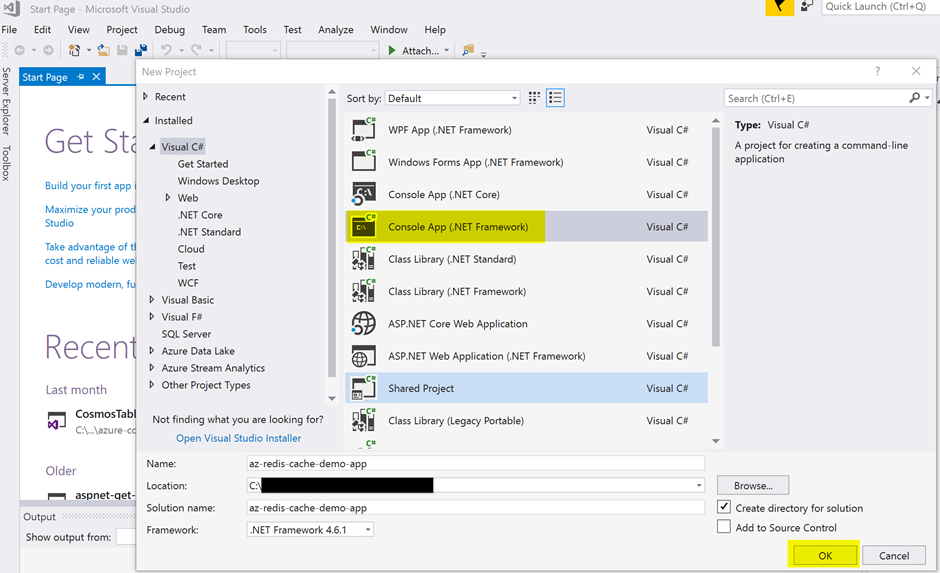940x573 pixels.
Task: Switch template view to small icons grid
Action: tap(534, 98)
